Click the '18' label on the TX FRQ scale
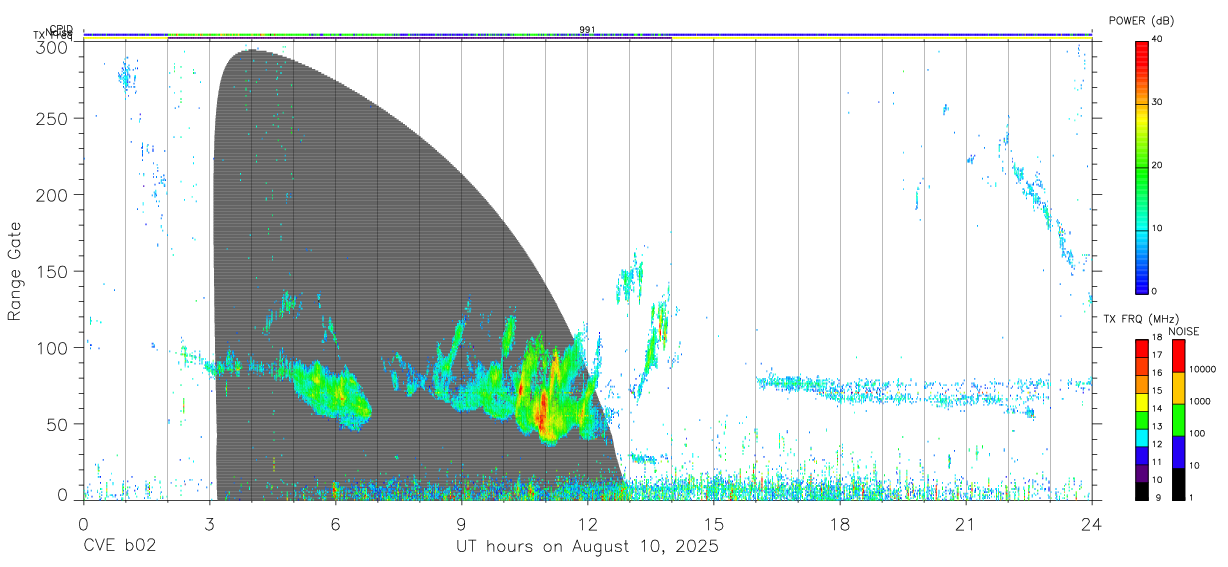 [1158, 339]
